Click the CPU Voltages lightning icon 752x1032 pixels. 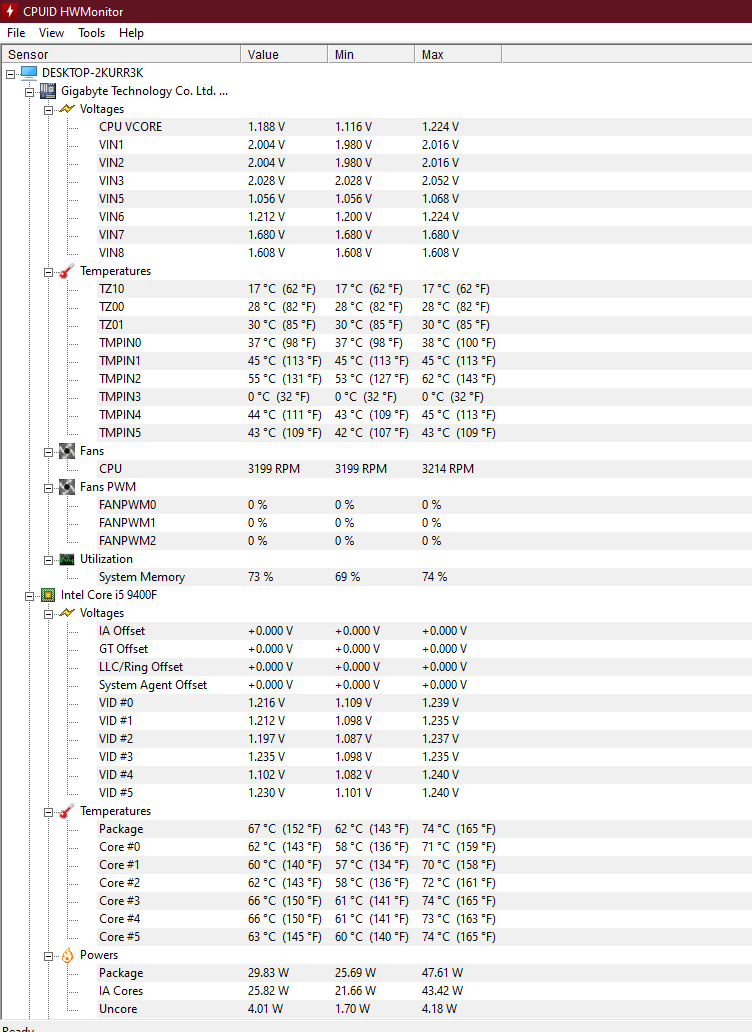point(66,613)
